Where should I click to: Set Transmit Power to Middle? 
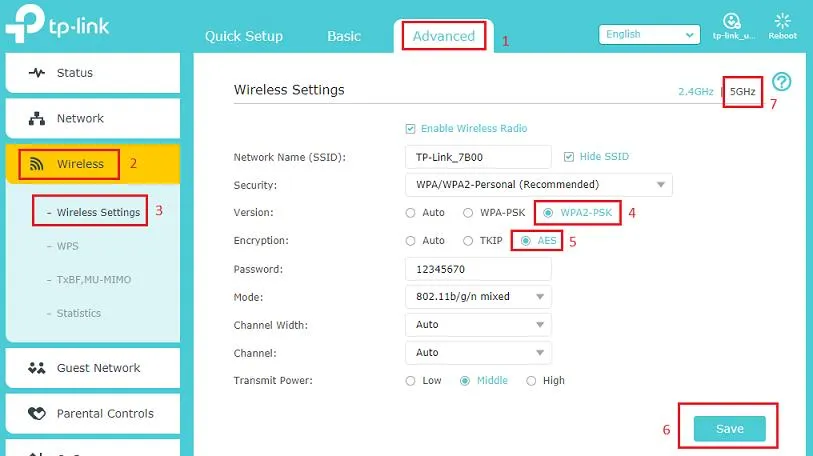pyautogui.click(x=465, y=381)
